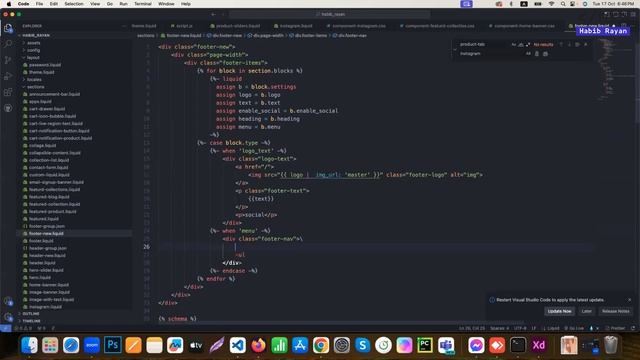Open footer-new.liquid in the explorer tree
This screenshot has width=640, height=360.
click(x=46, y=233)
